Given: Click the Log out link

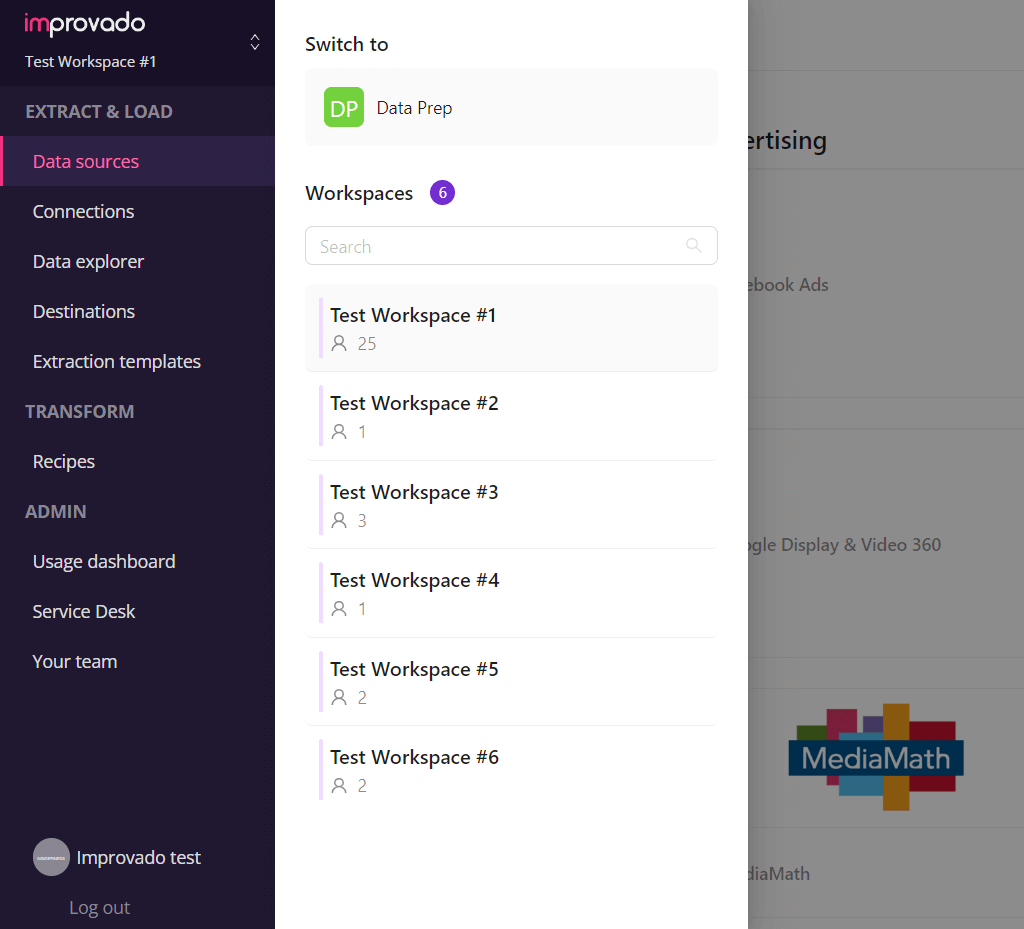Looking at the screenshot, I should (99, 907).
